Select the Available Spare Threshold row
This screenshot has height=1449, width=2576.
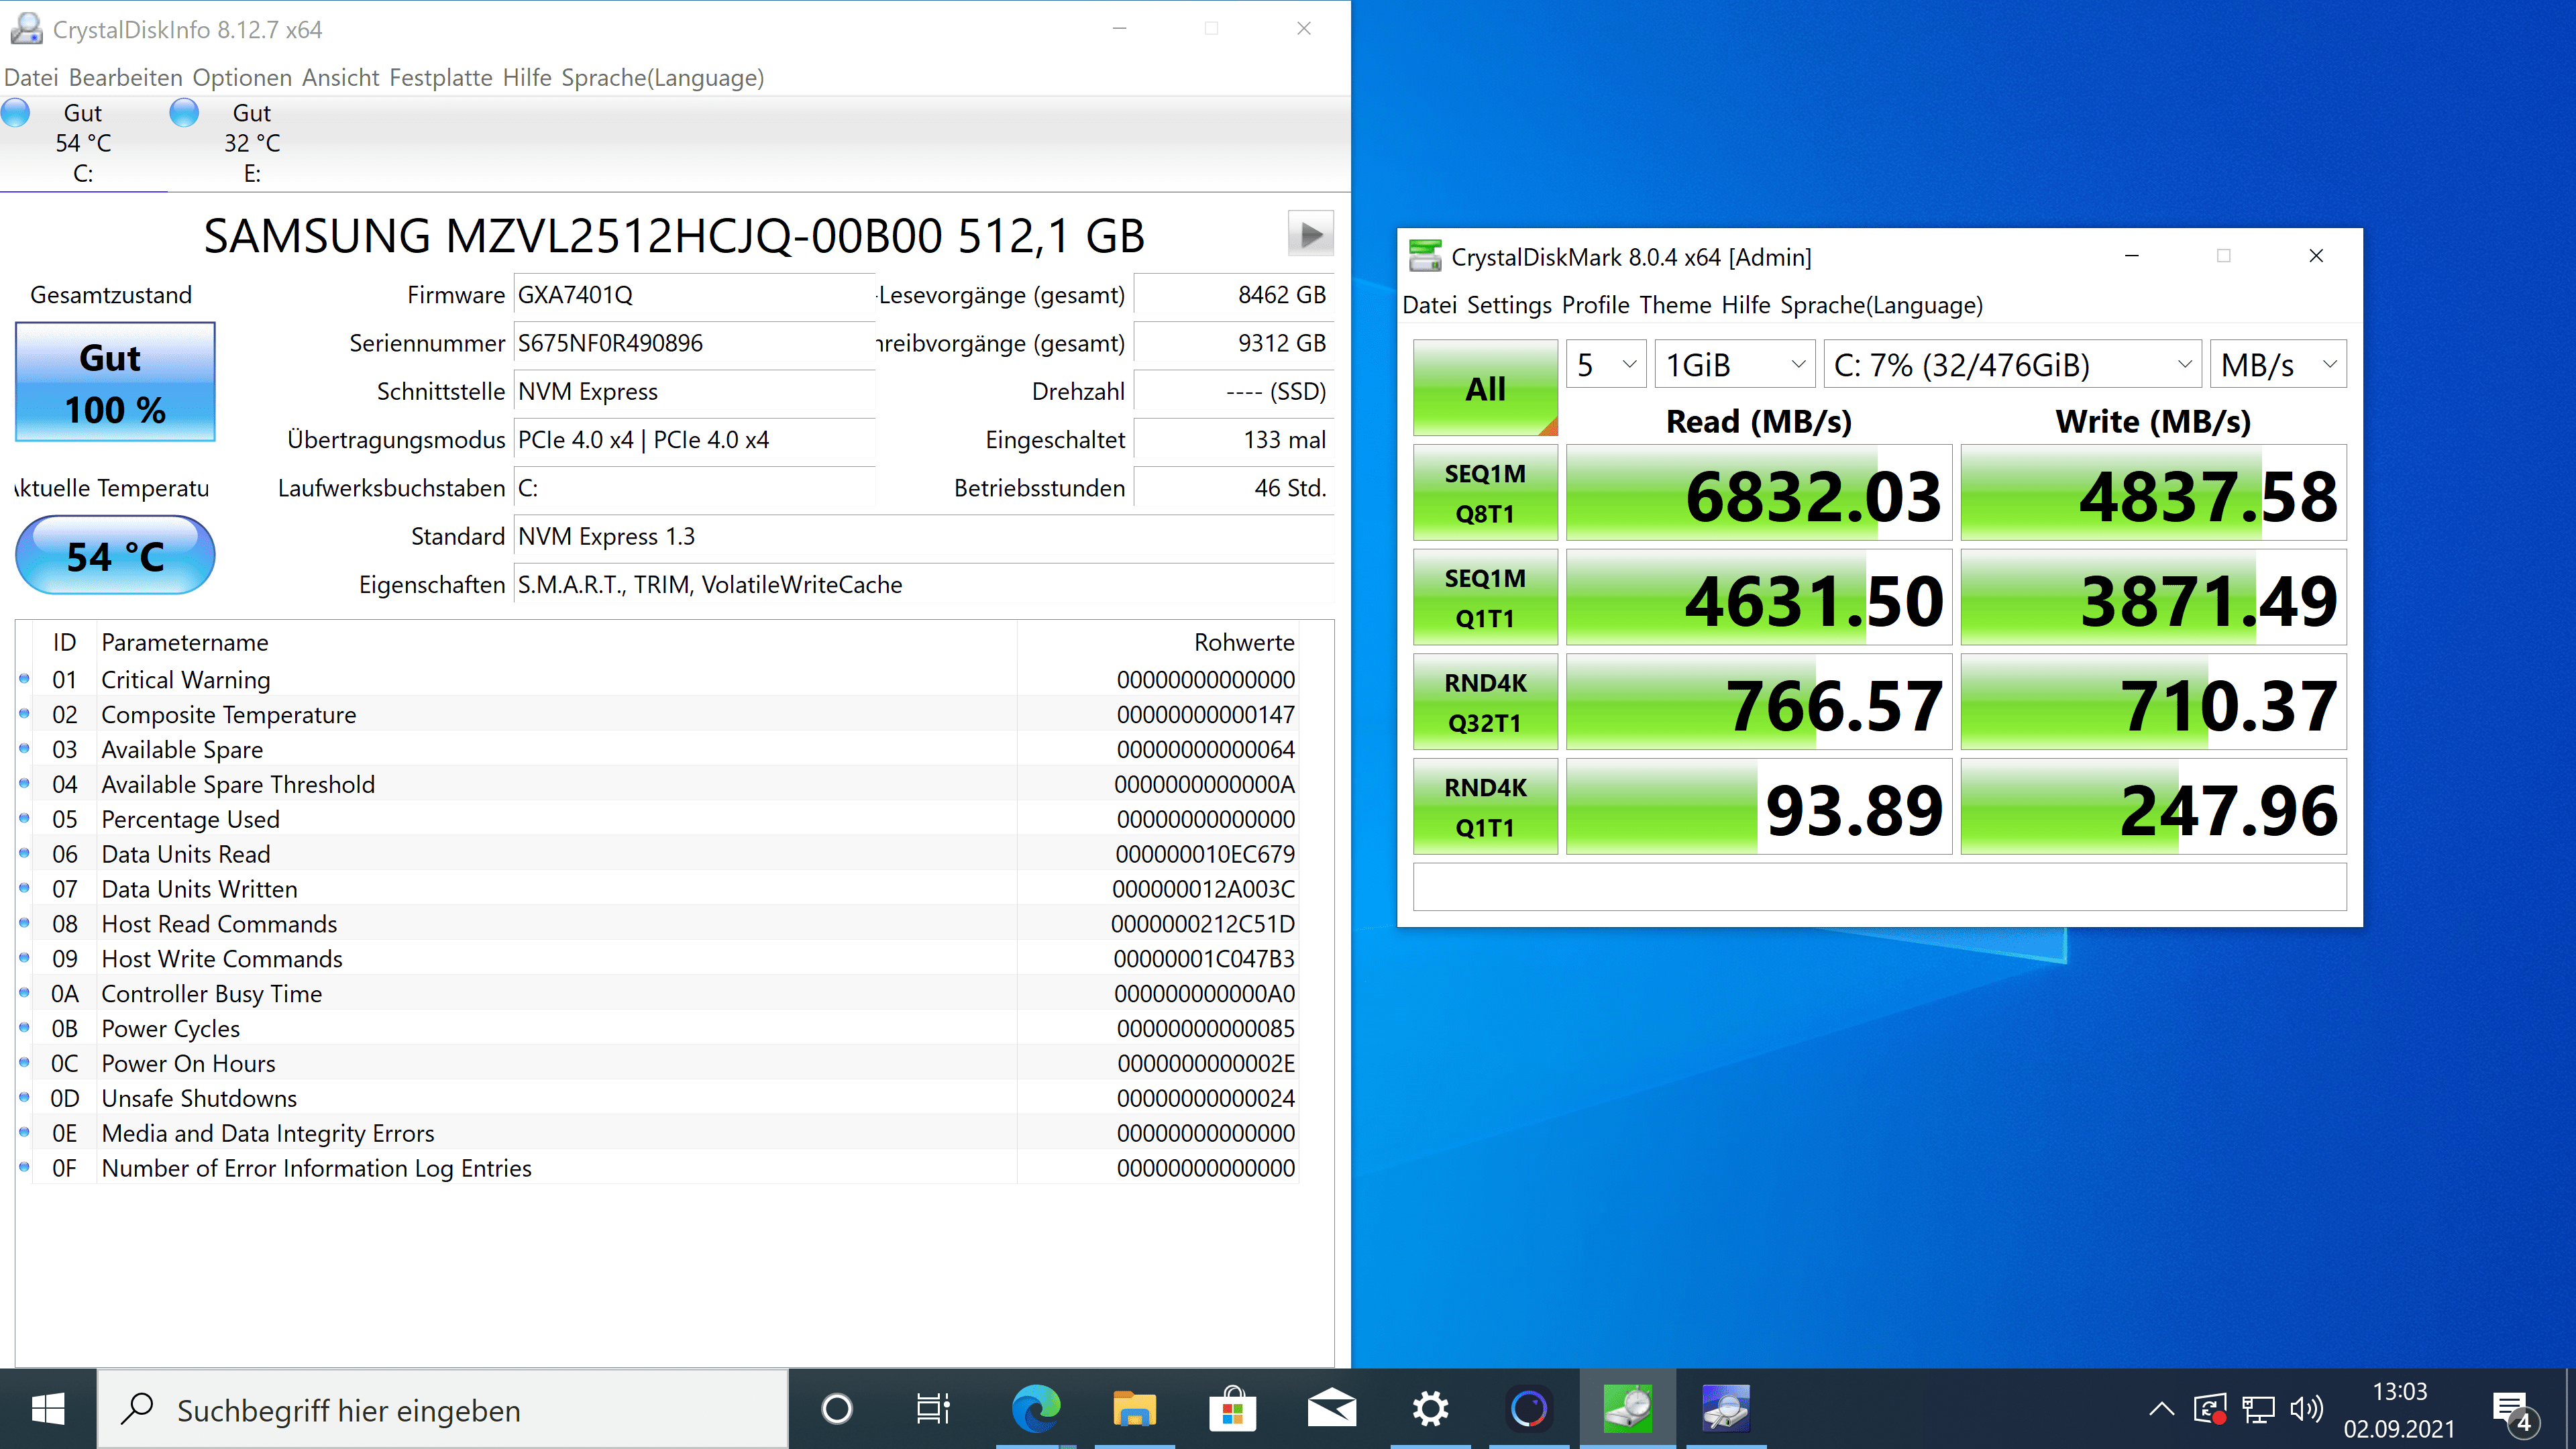[658, 784]
